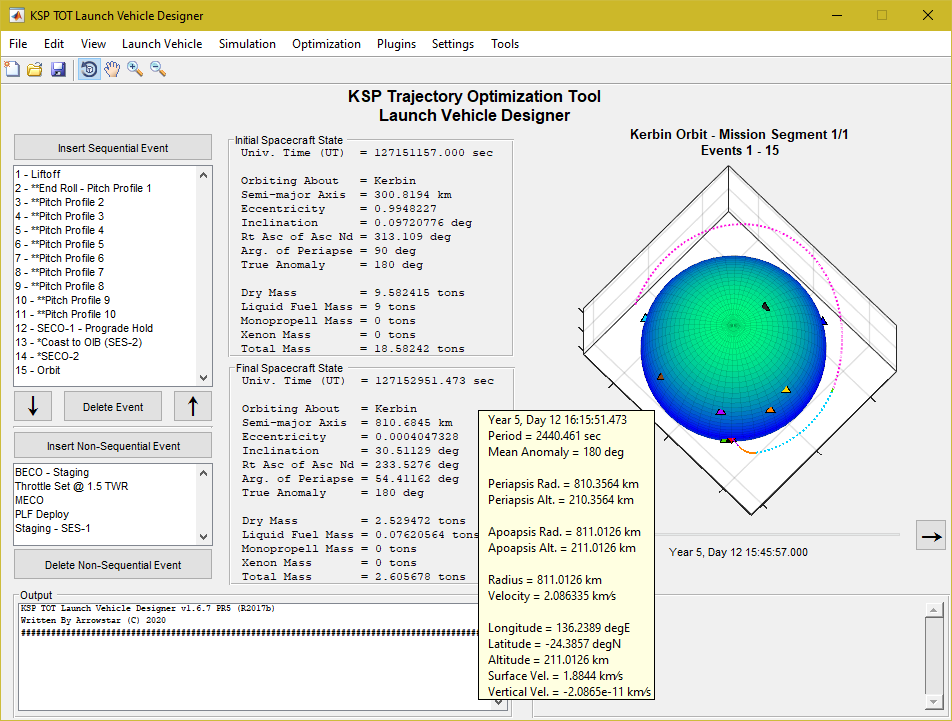This screenshot has height=721, width=952.
Task: Click the time slider track below orbit plot
Action: click(778, 535)
